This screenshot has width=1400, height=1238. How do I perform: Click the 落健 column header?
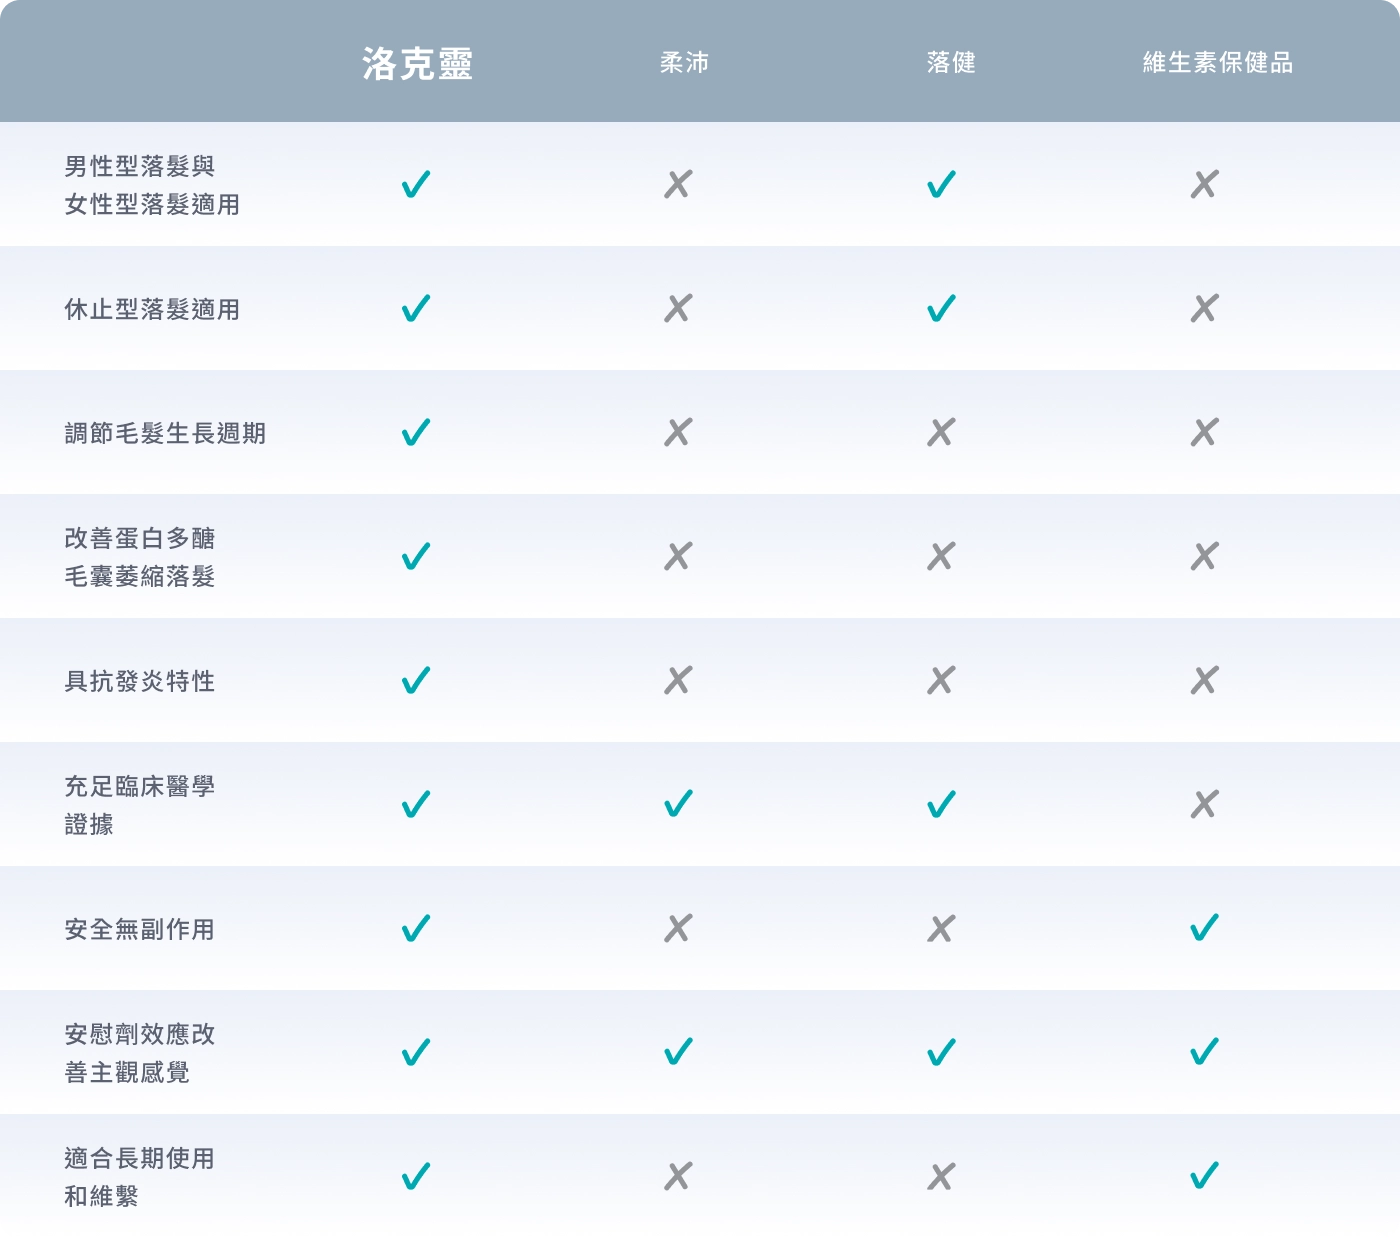[951, 63]
